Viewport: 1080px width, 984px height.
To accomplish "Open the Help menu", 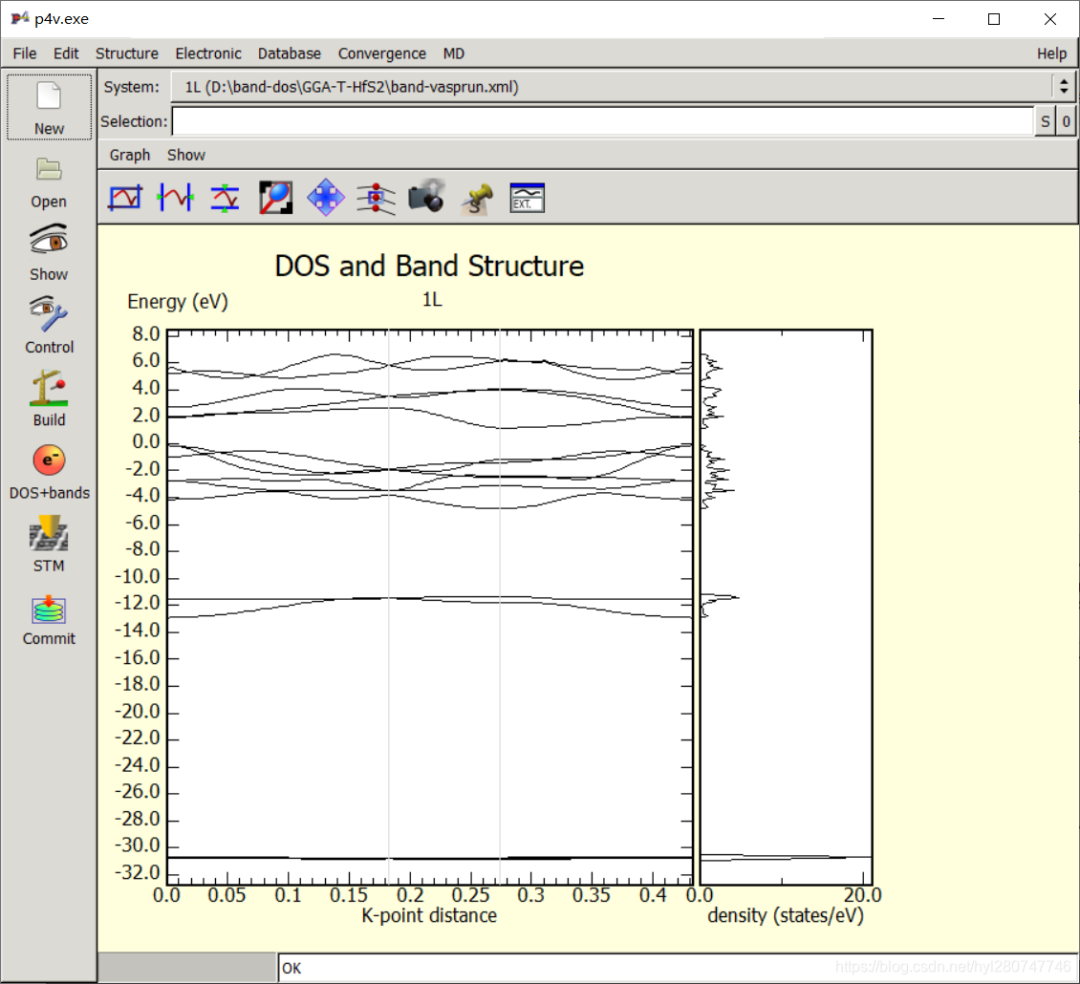I will click(1052, 54).
